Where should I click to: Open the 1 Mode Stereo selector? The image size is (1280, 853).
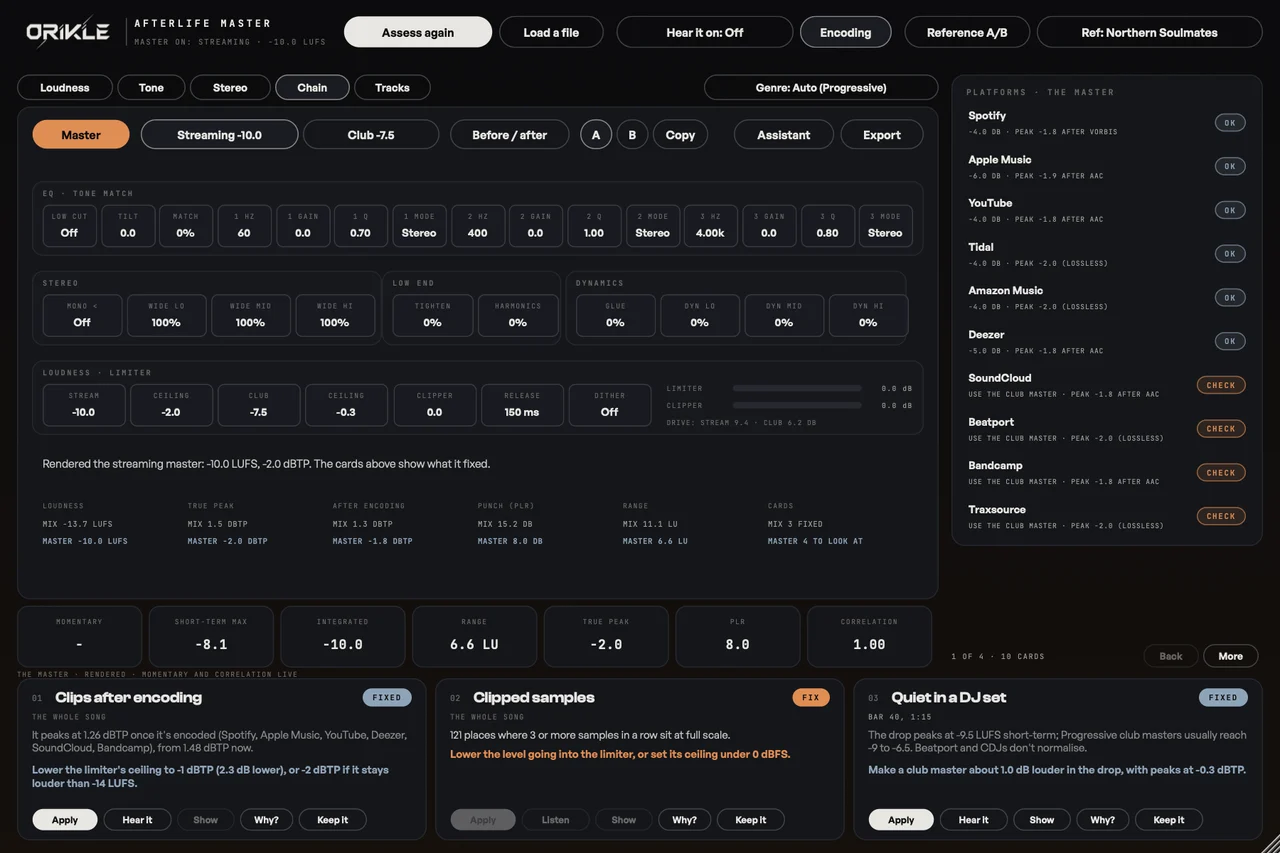click(x=419, y=226)
